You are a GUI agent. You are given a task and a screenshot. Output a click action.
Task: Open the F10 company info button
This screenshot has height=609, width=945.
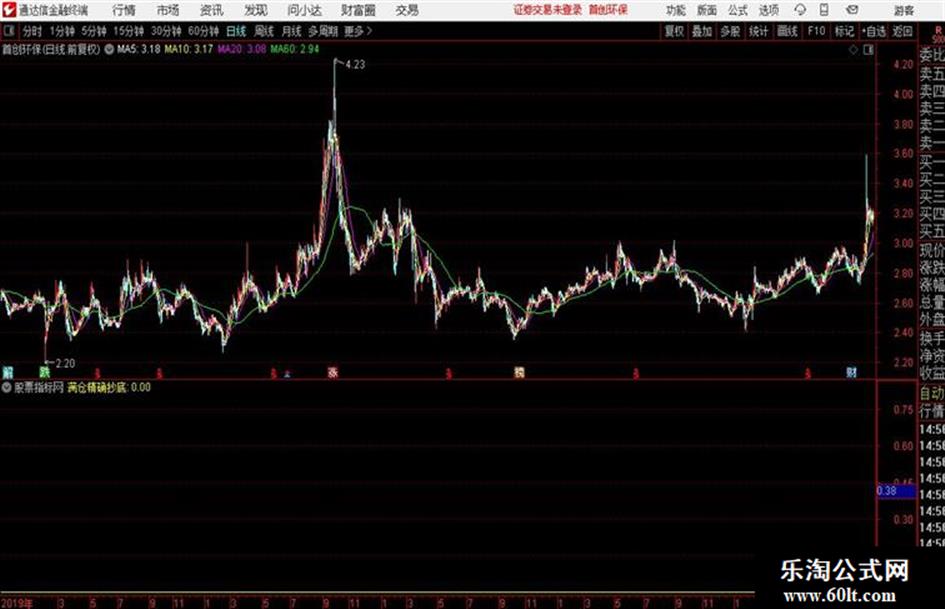click(816, 31)
